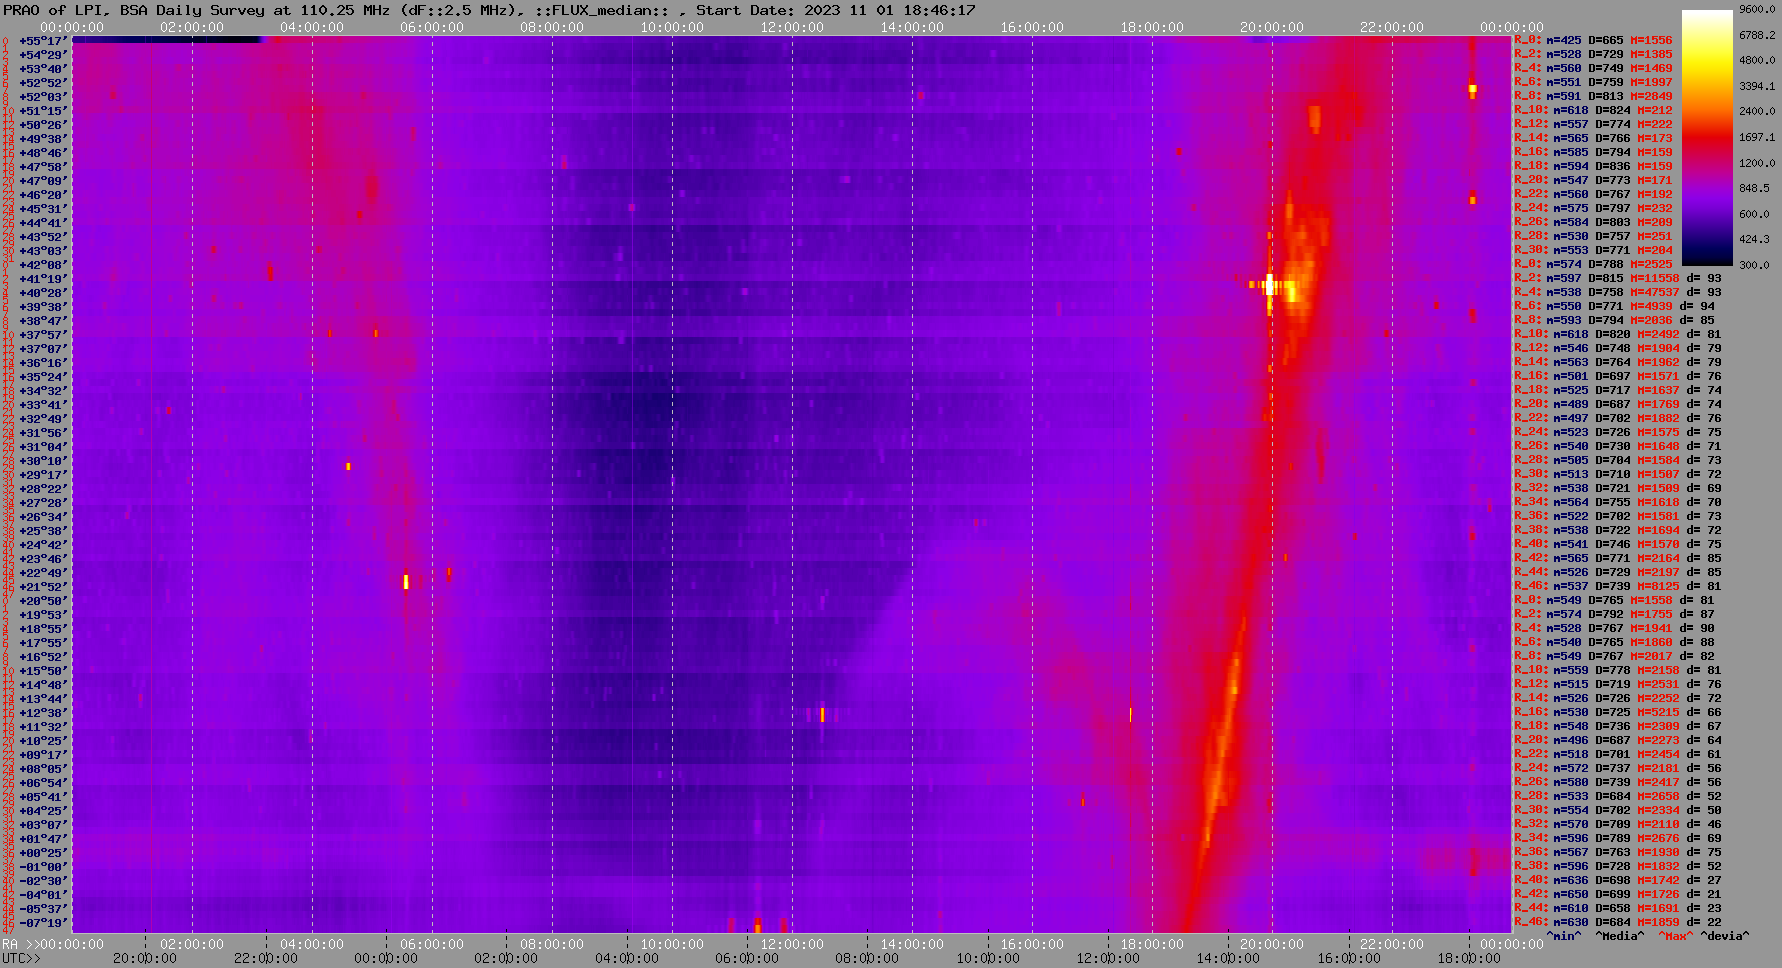Click the declination label +55°17'
The height and width of the screenshot is (968, 1782).
tap(43, 41)
